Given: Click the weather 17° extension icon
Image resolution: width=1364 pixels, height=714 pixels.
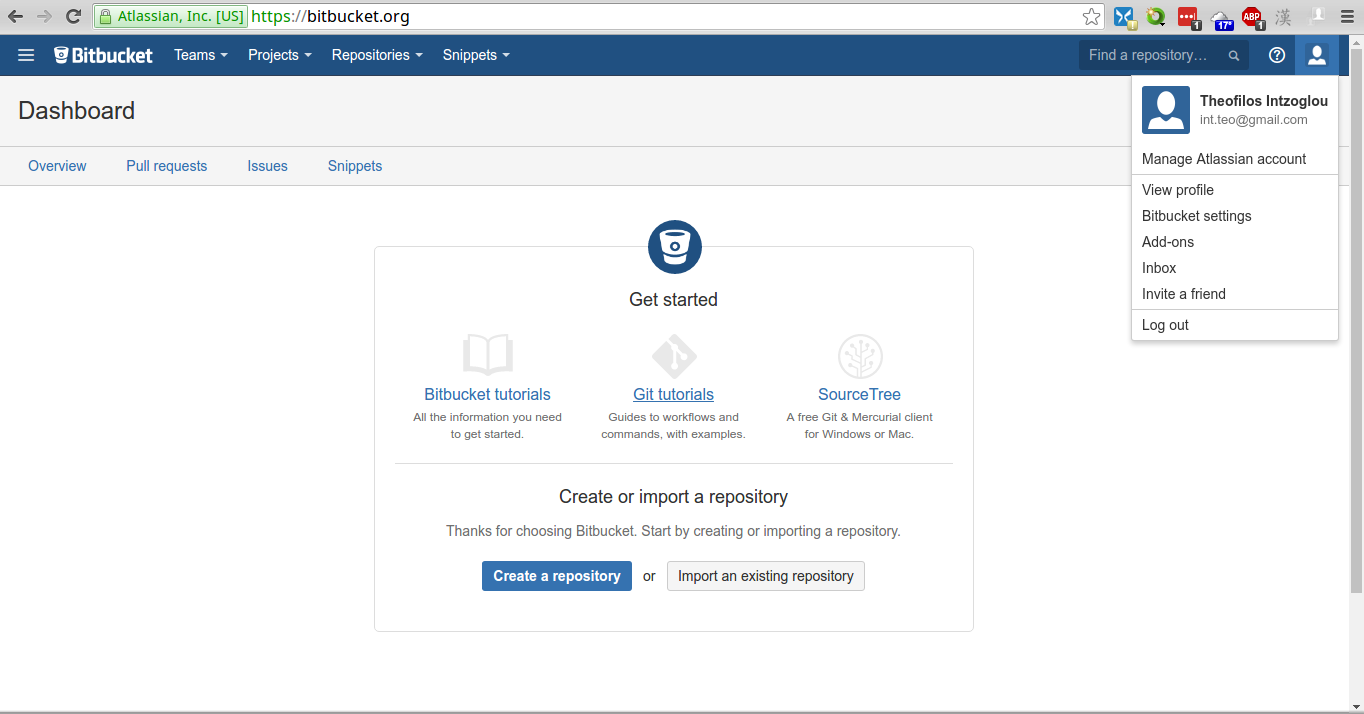Looking at the screenshot, I should pos(1221,18).
